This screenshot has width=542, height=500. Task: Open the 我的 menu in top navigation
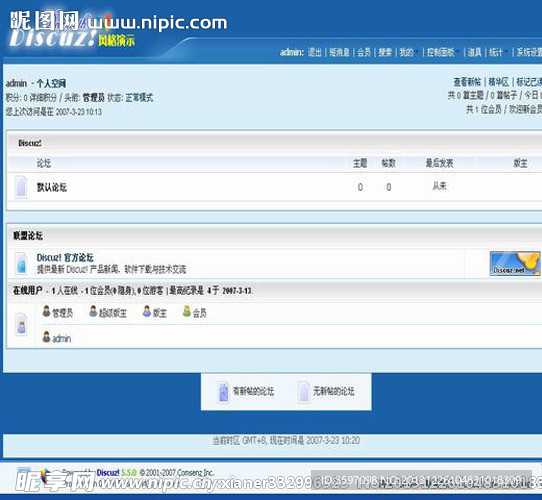coord(406,53)
